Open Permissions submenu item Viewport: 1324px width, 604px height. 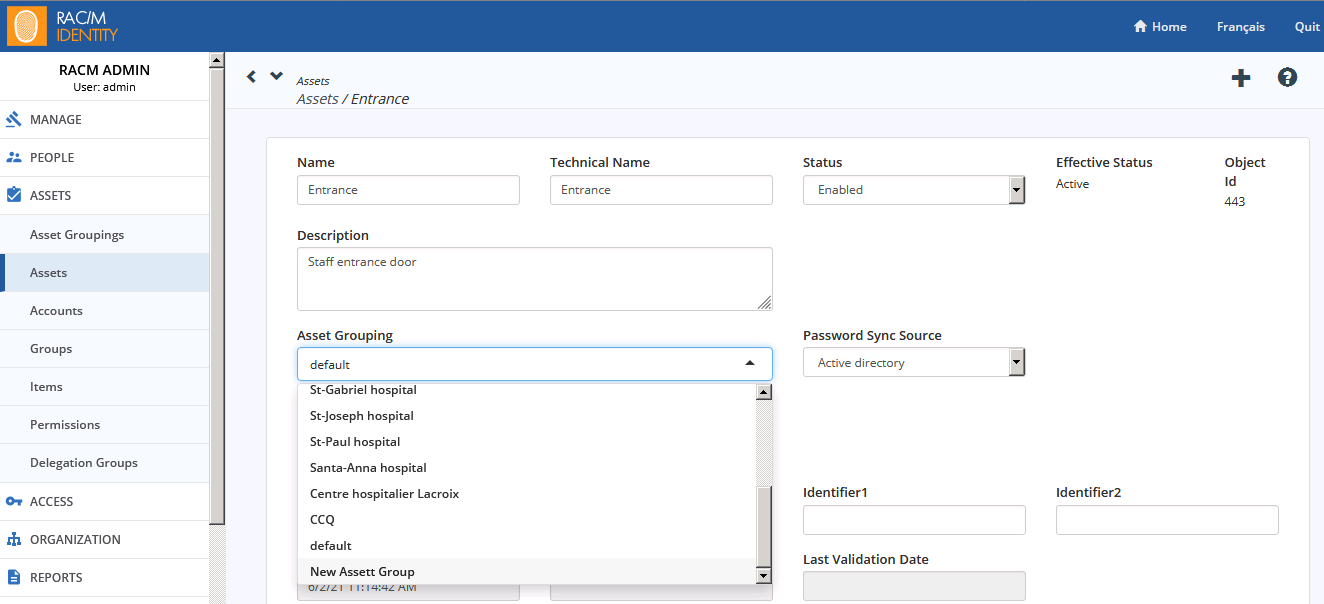coord(105,424)
